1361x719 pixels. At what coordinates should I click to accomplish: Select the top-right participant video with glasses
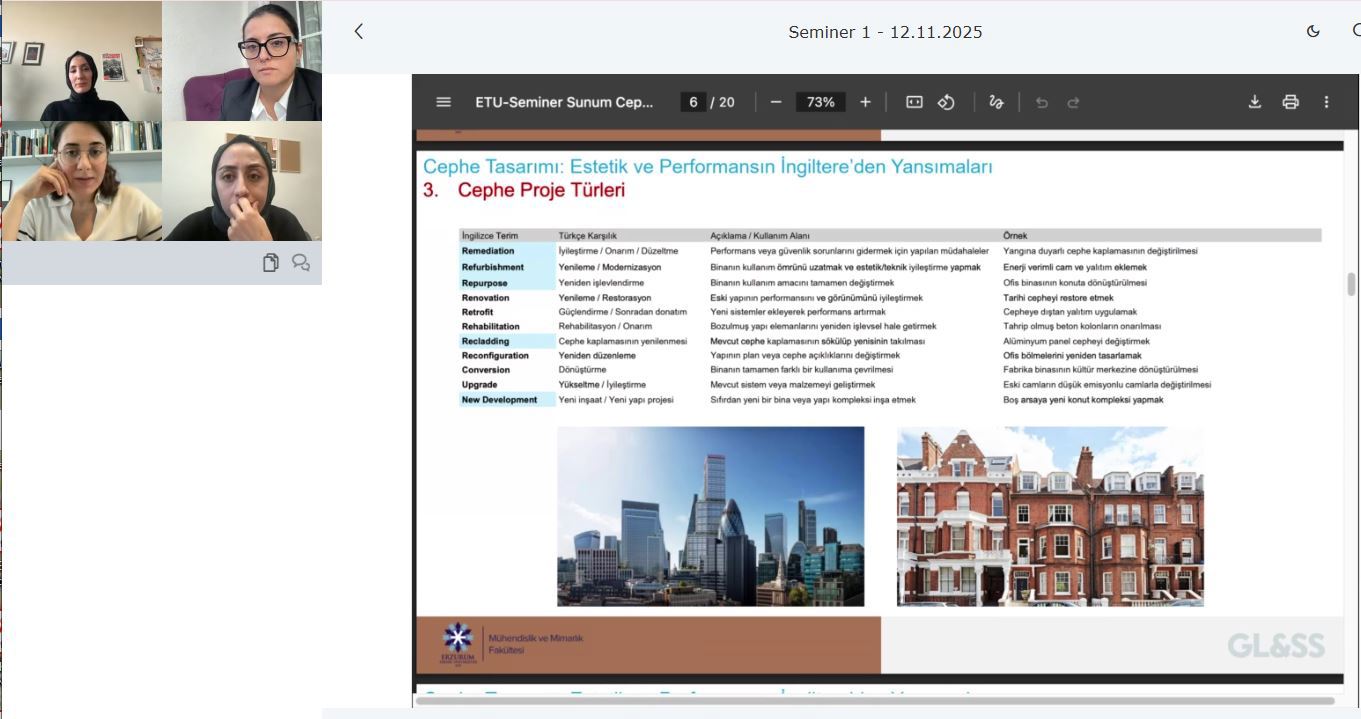242,60
